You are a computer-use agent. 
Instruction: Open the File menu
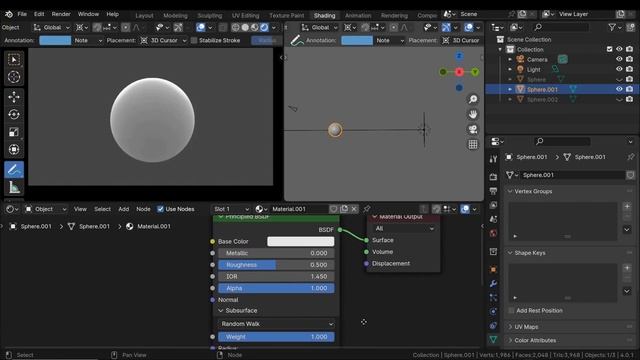(x=22, y=14)
